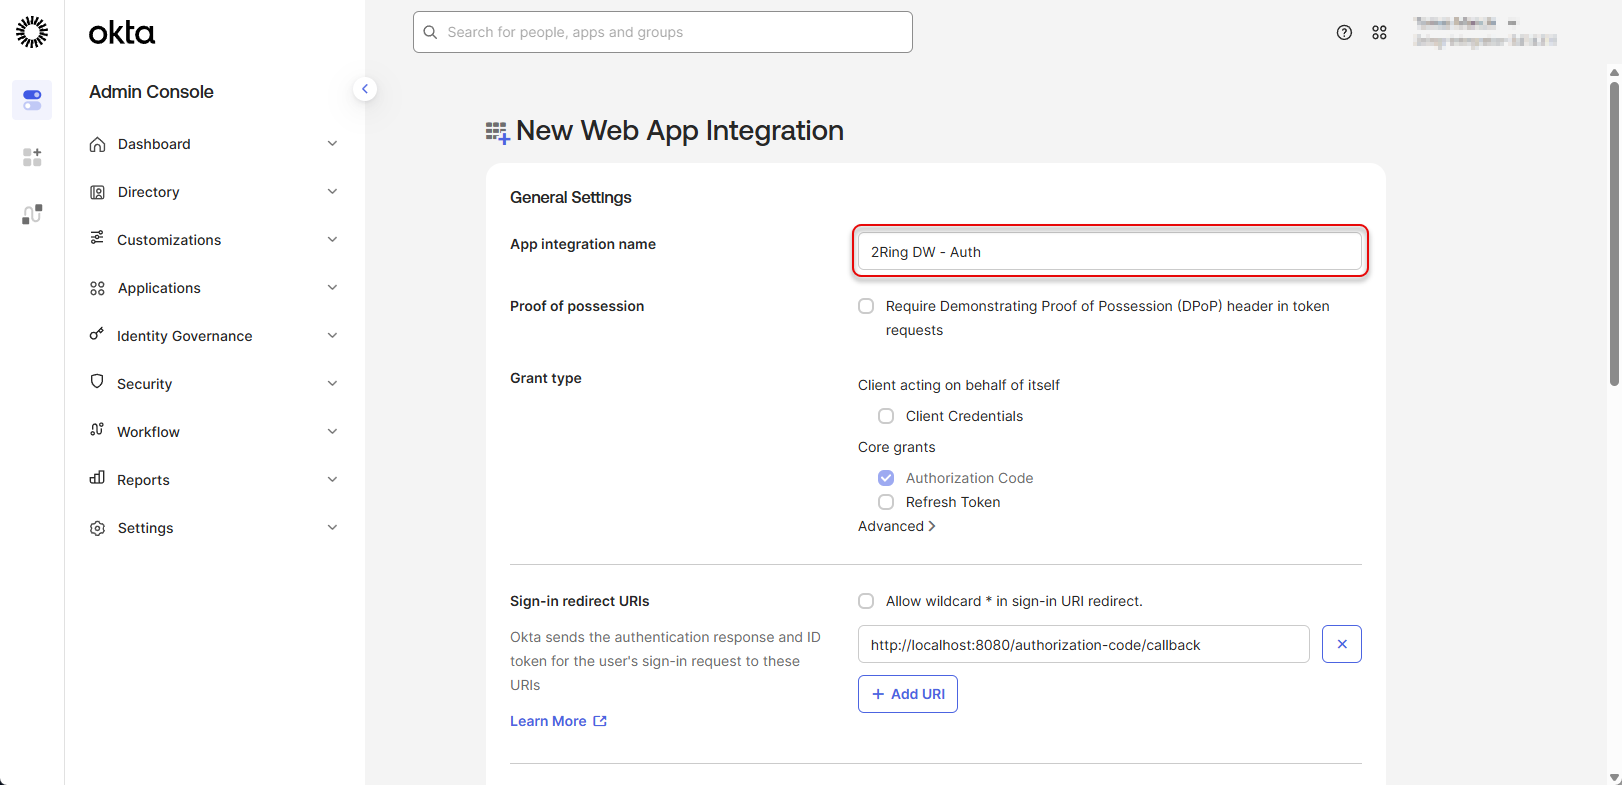Click the App integration name field

tap(1109, 252)
